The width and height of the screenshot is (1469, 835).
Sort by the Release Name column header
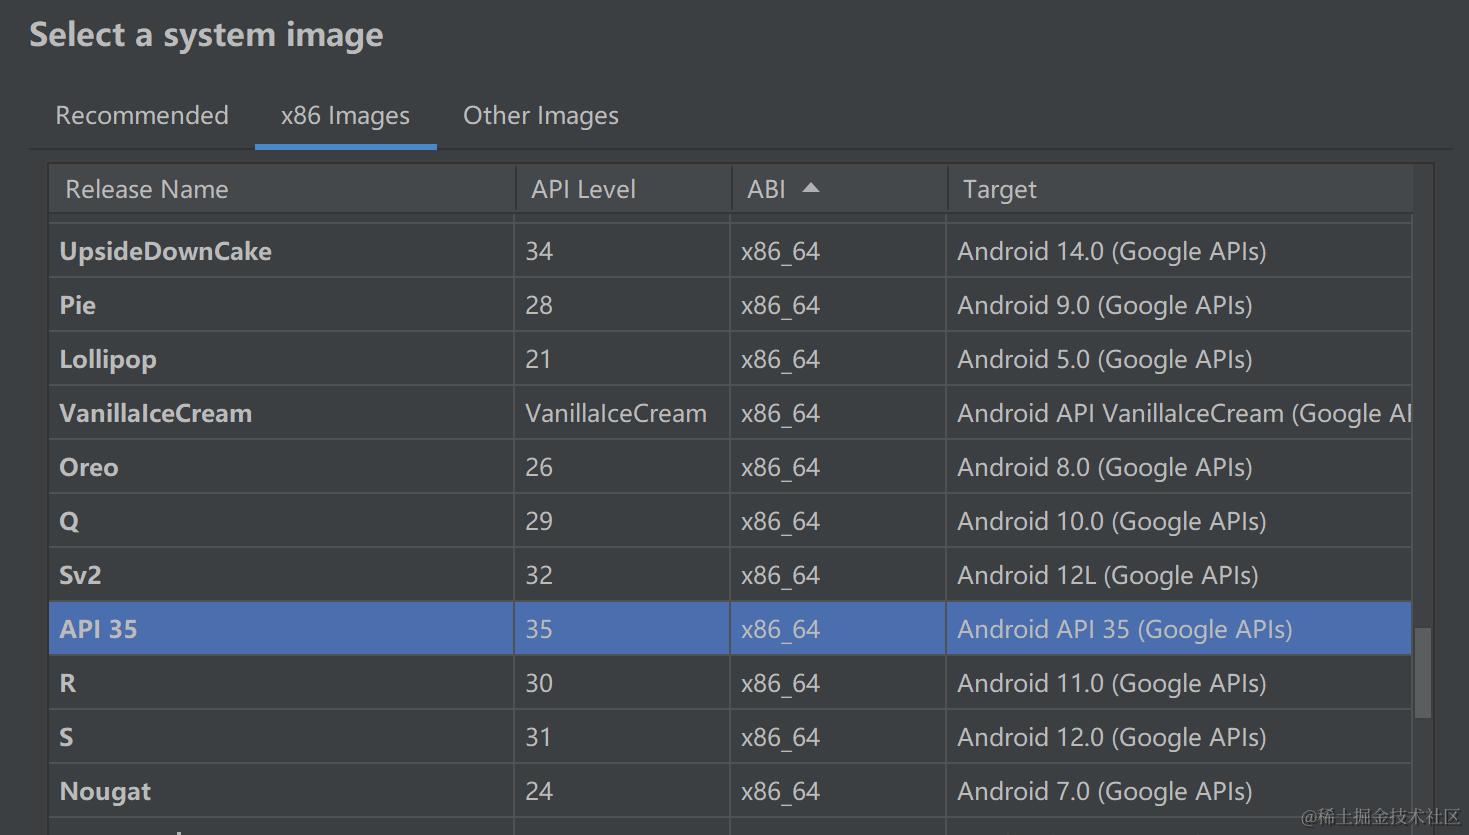pos(282,189)
